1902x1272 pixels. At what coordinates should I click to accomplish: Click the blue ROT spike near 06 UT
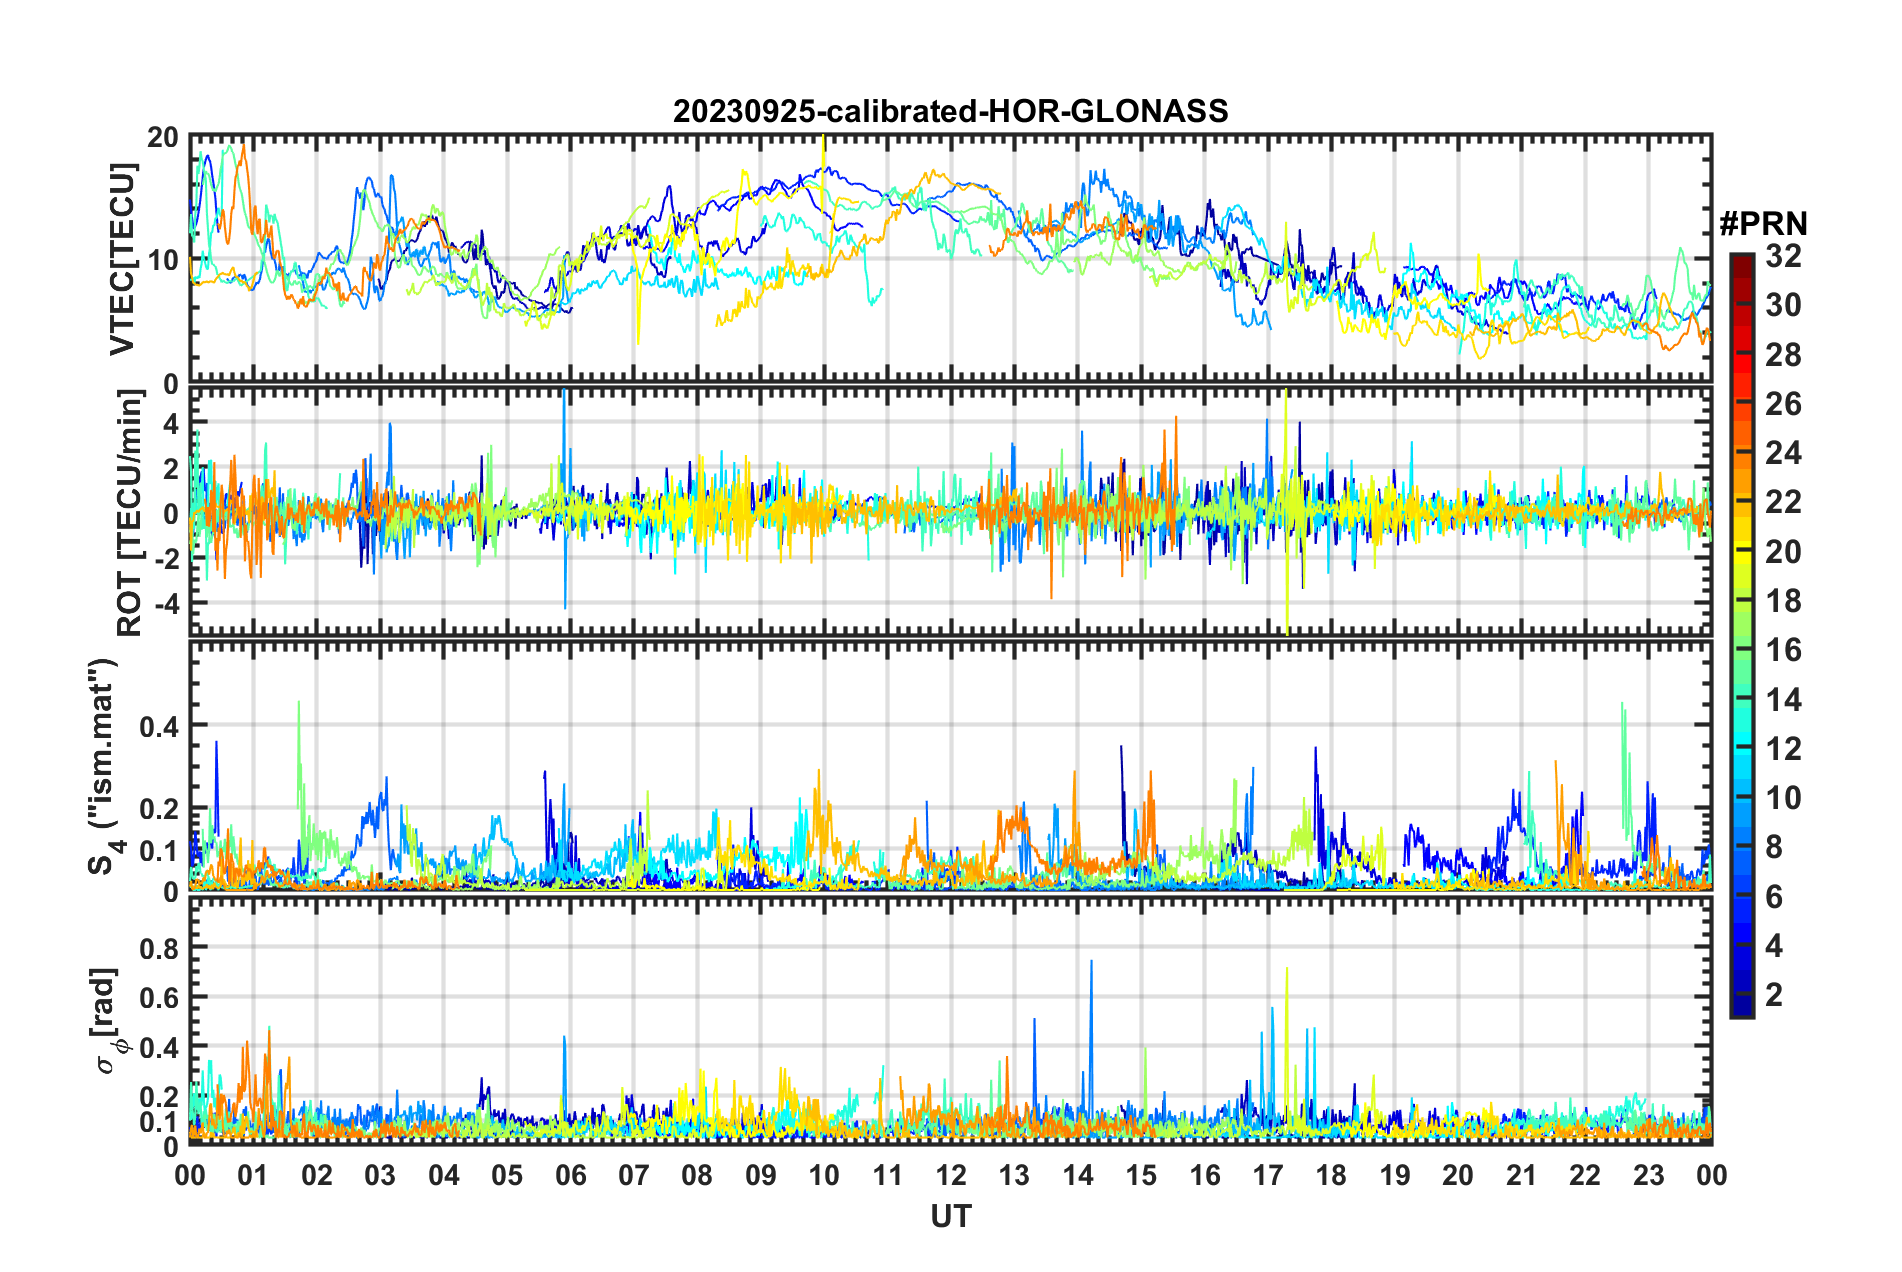tap(565, 498)
